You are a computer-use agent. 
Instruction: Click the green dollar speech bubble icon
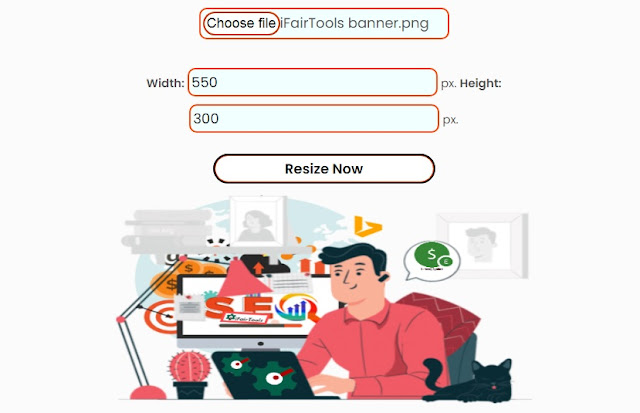coord(431,261)
